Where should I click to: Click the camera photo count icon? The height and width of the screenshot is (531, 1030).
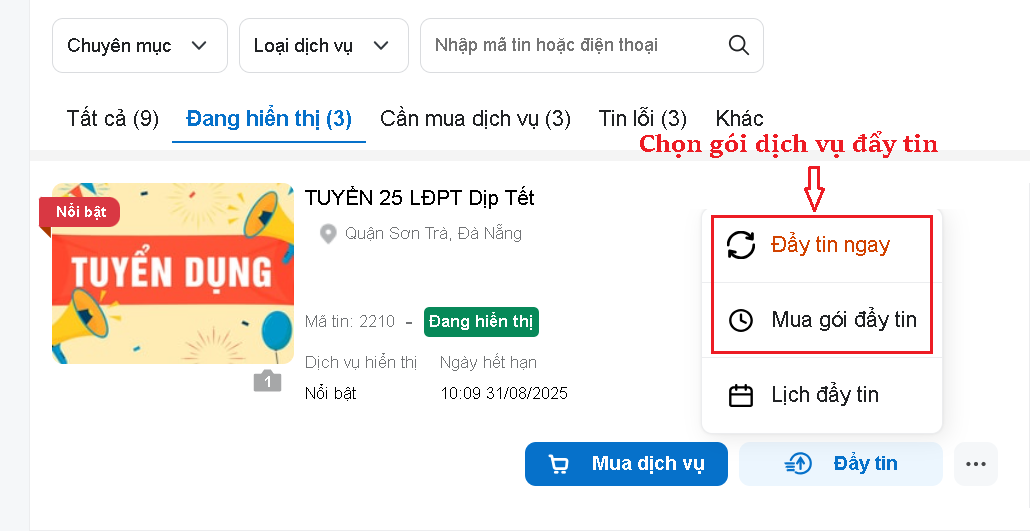(267, 381)
